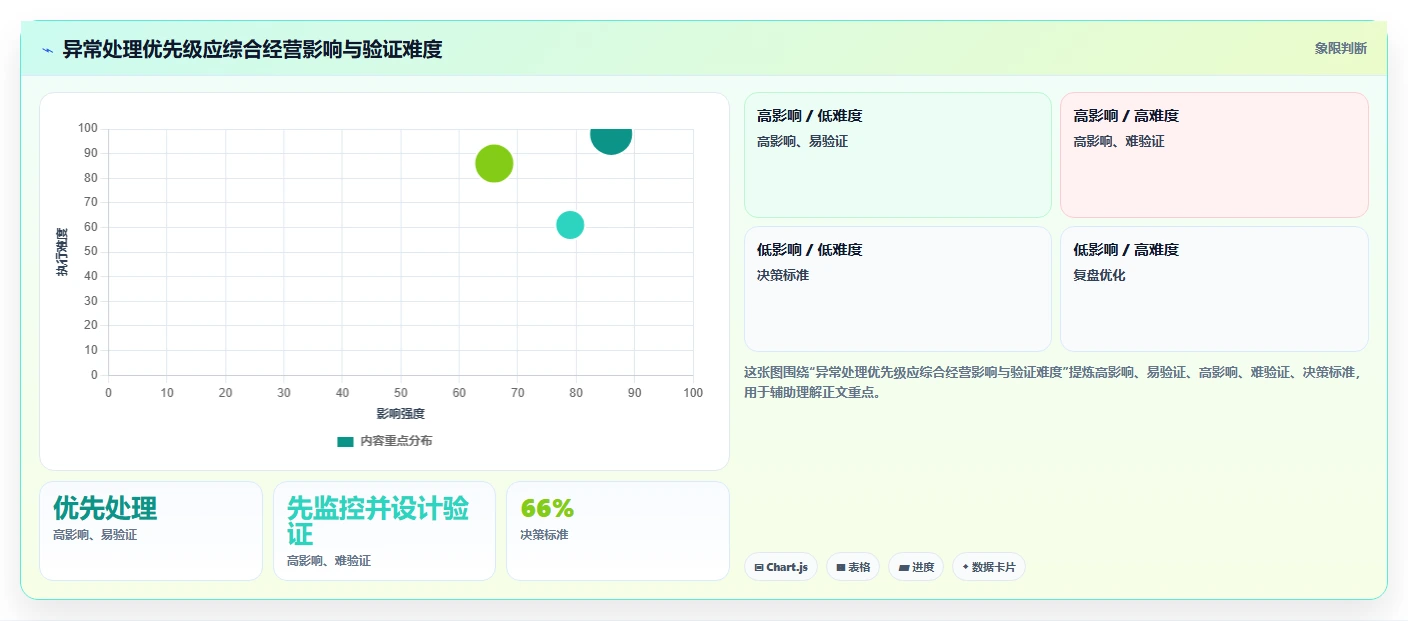Click the 执行难度 y-axis title
The height and width of the screenshot is (621, 1408).
tap(62, 252)
